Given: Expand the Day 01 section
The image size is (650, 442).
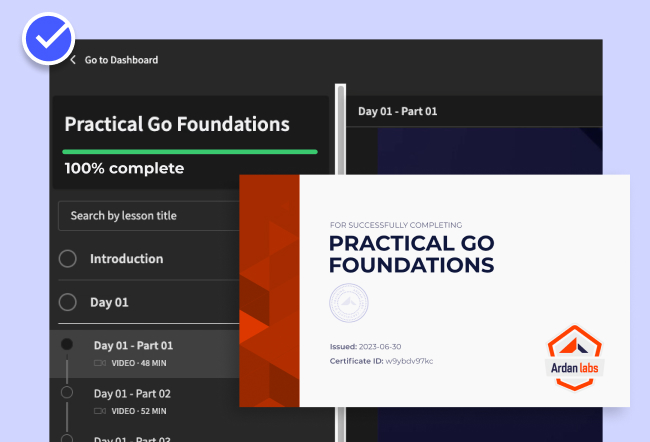Looking at the screenshot, I should (x=109, y=302).
